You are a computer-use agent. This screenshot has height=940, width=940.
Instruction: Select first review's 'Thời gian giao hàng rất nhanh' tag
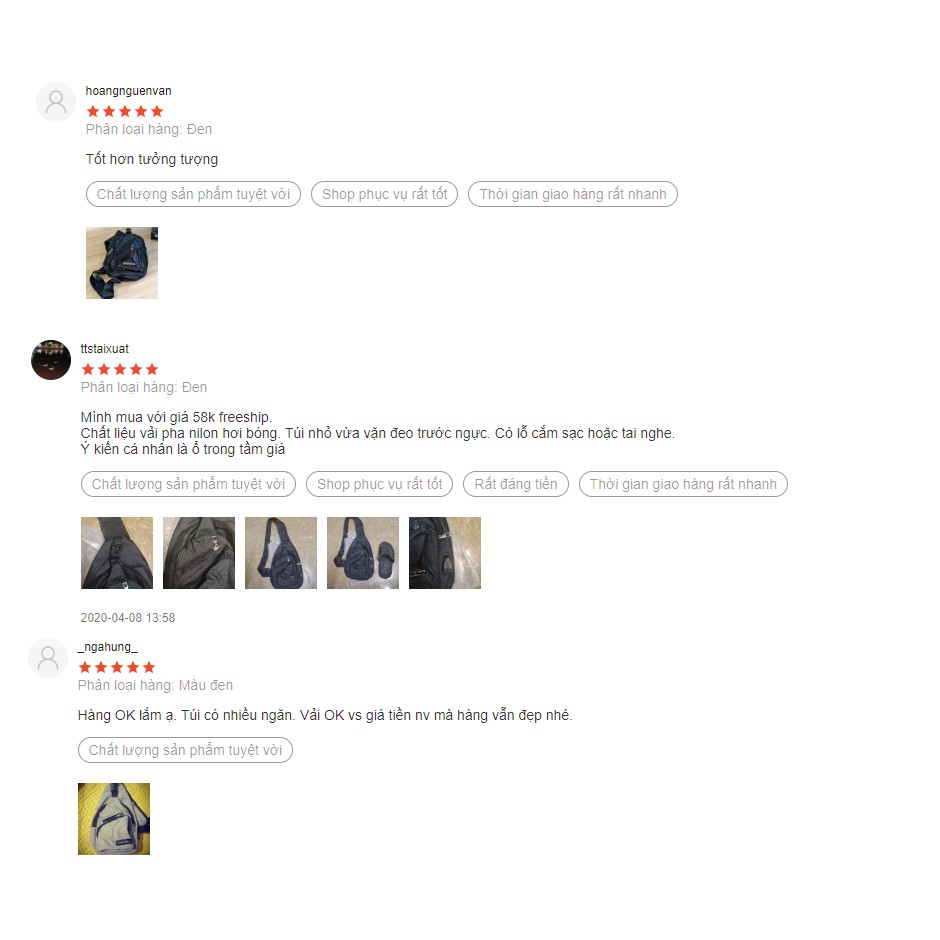pyautogui.click(x=573, y=194)
